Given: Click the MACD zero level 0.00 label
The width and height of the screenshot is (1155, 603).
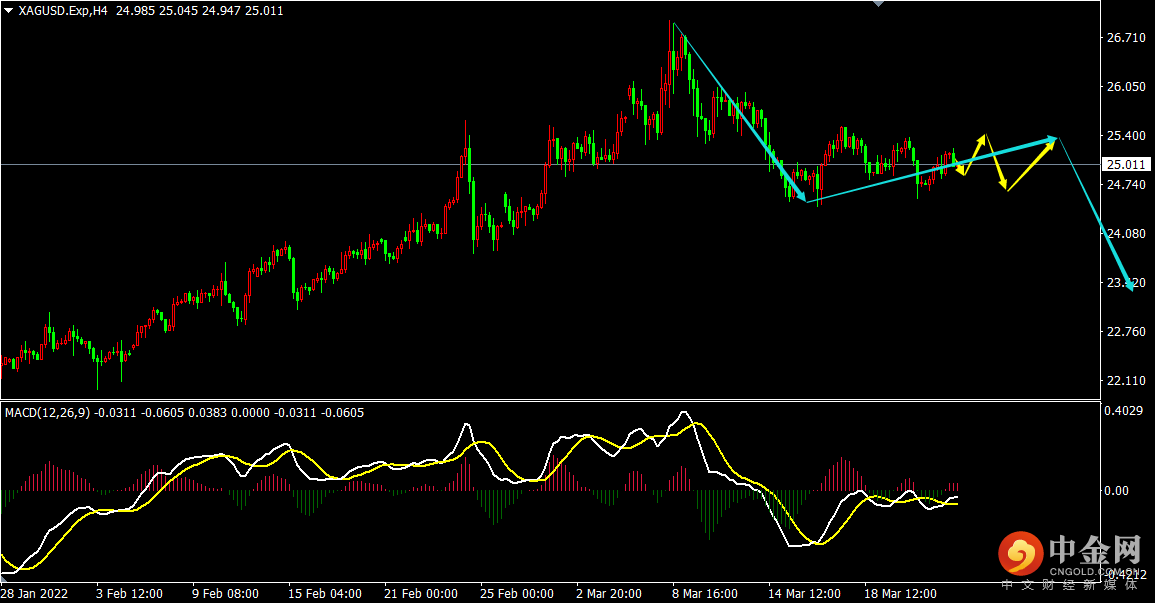Looking at the screenshot, I should pyautogui.click(x=1116, y=490).
